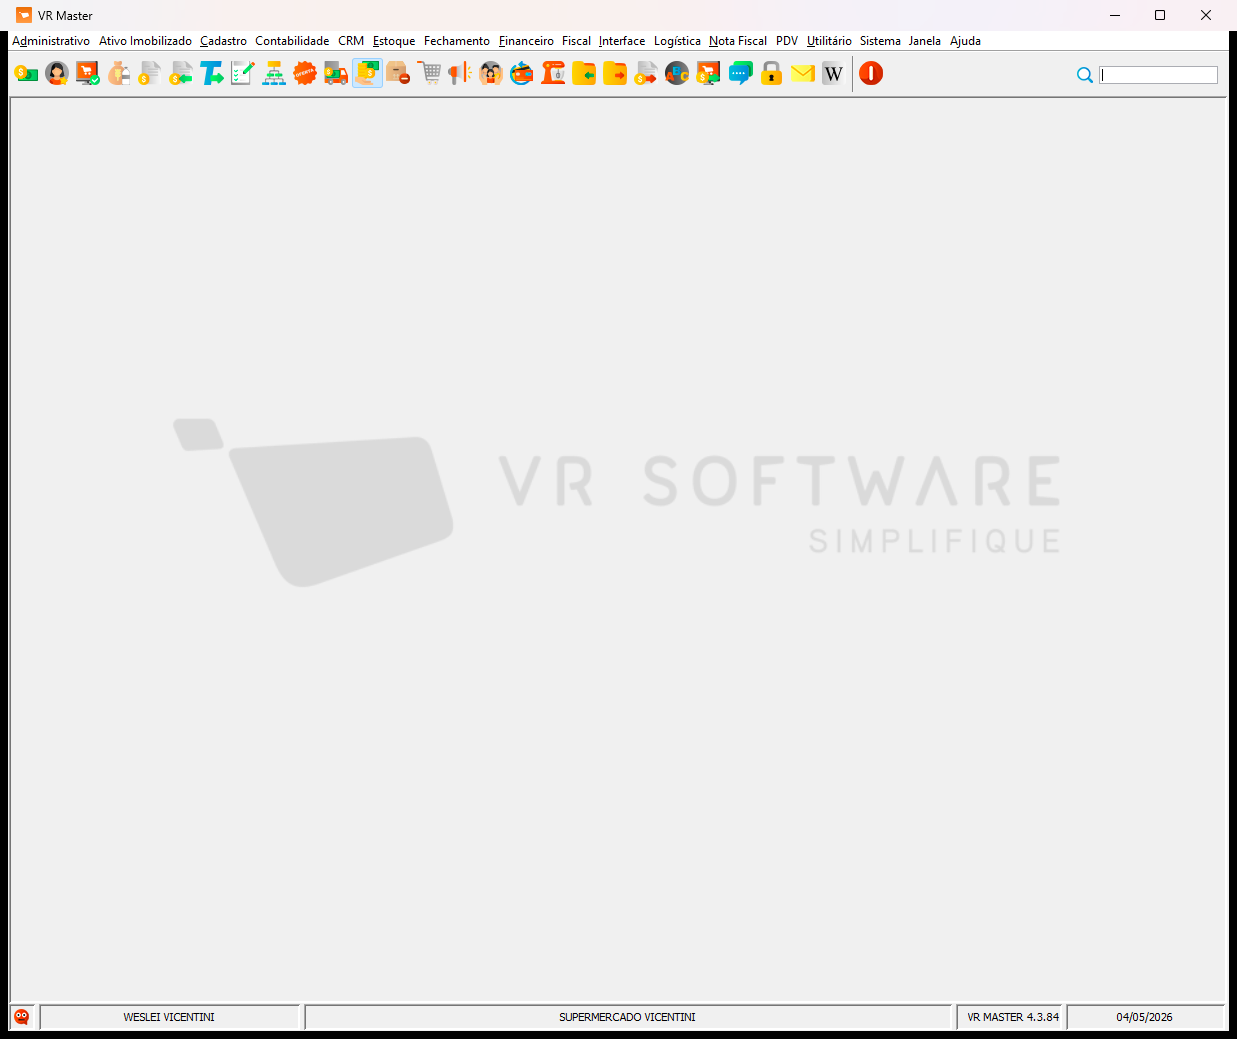This screenshot has height=1039, width=1237.
Task: Open the grain sack and bottle icon
Action: pyautogui.click(x=119, y=73)
